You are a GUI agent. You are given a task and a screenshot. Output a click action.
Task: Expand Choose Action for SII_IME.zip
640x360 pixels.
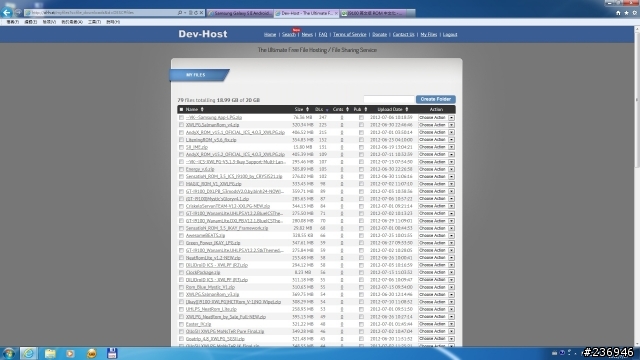(x=436, y=147)
